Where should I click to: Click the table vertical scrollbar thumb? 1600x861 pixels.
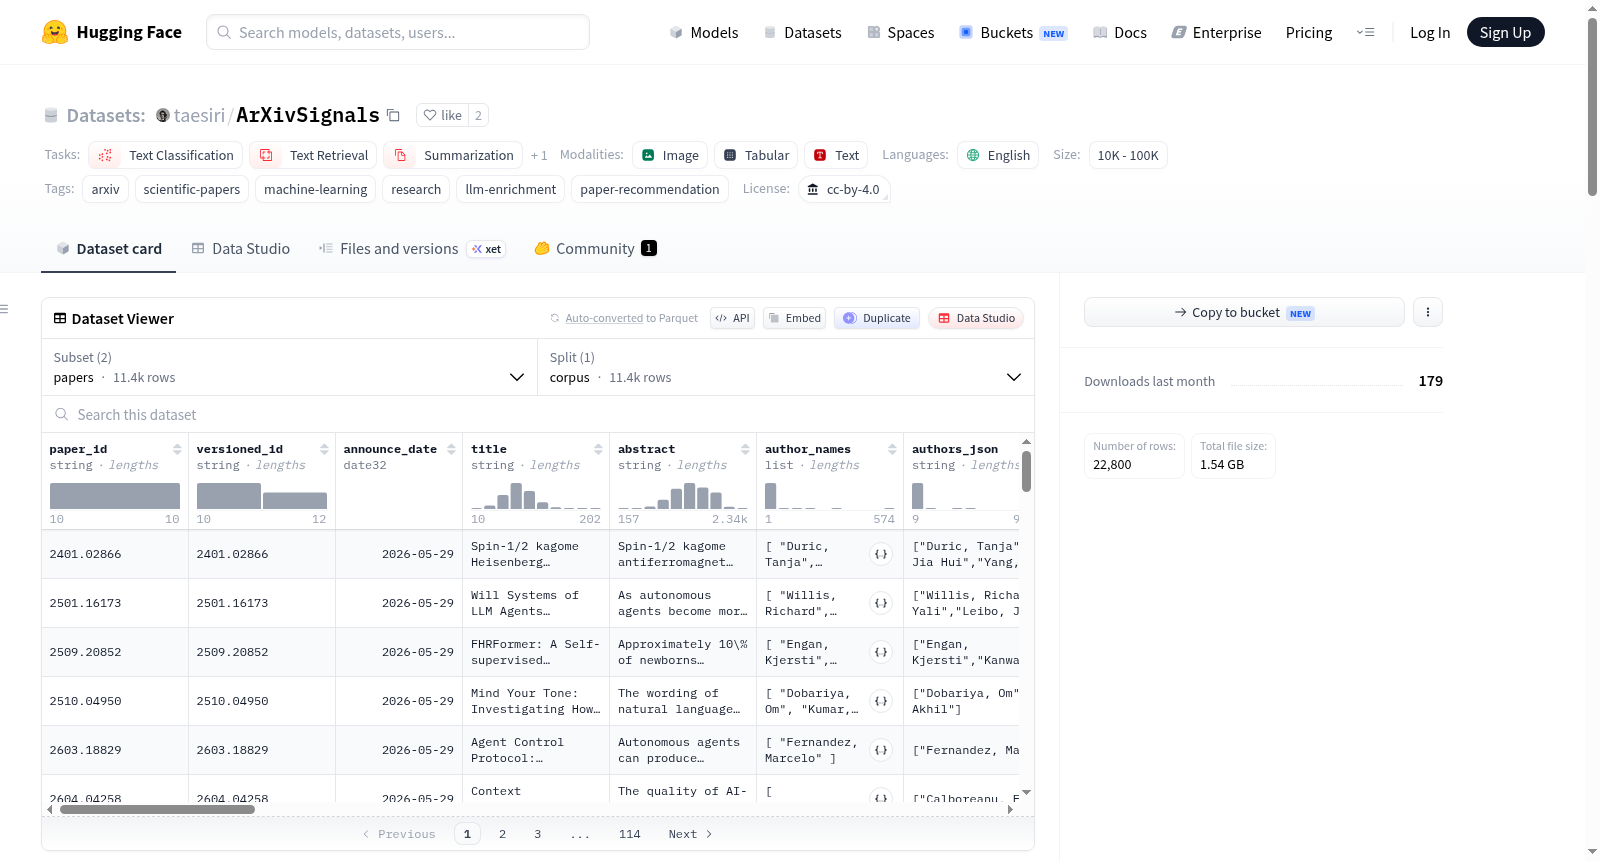click(1026, 471)
